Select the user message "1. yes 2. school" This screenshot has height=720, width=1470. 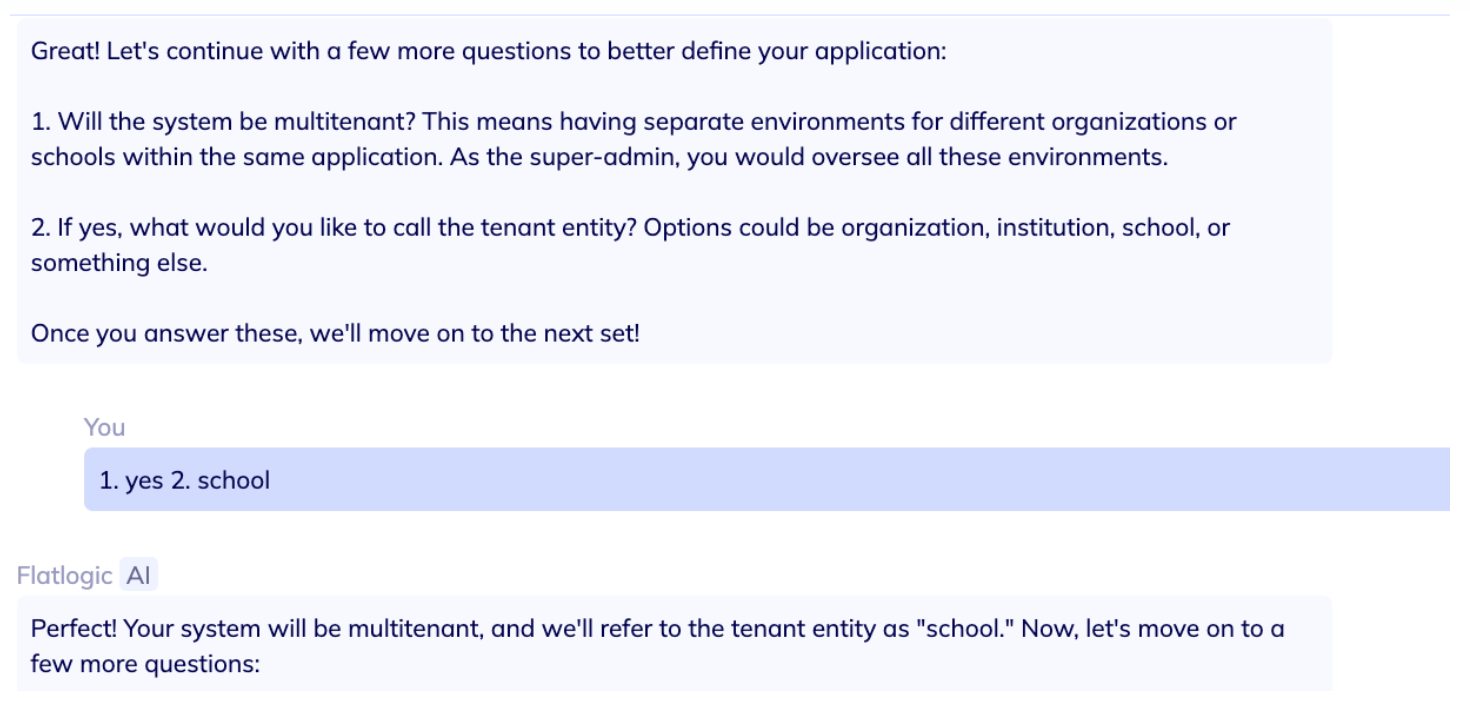(184, 480)
